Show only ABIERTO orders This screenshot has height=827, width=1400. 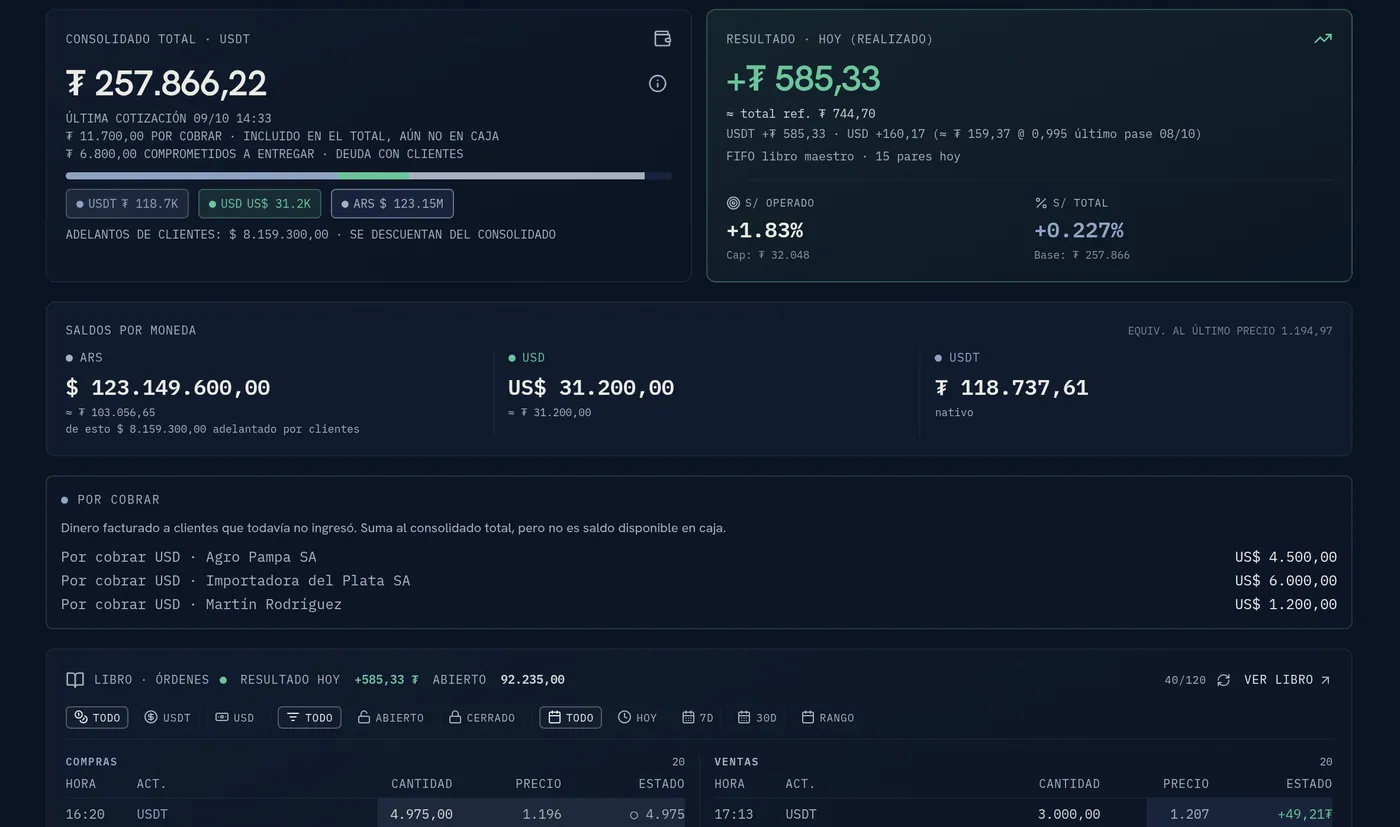click(391, 718)
